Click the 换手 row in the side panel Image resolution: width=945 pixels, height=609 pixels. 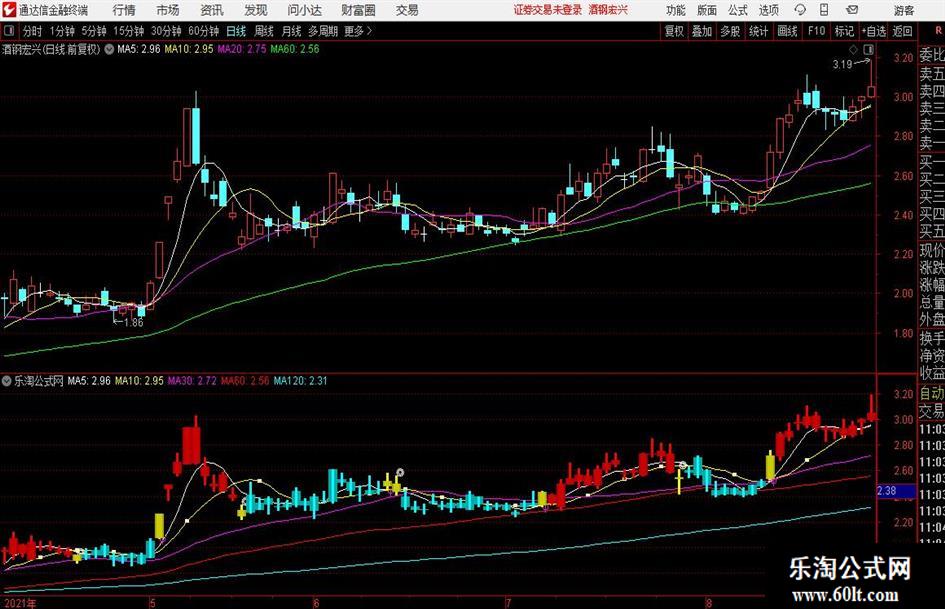click(932, 338)
